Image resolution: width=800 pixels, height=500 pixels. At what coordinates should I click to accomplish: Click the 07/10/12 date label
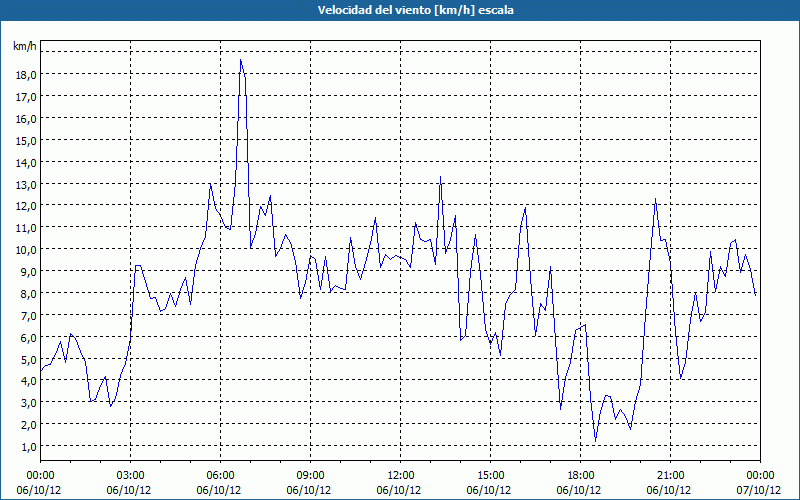click(759, 490)
